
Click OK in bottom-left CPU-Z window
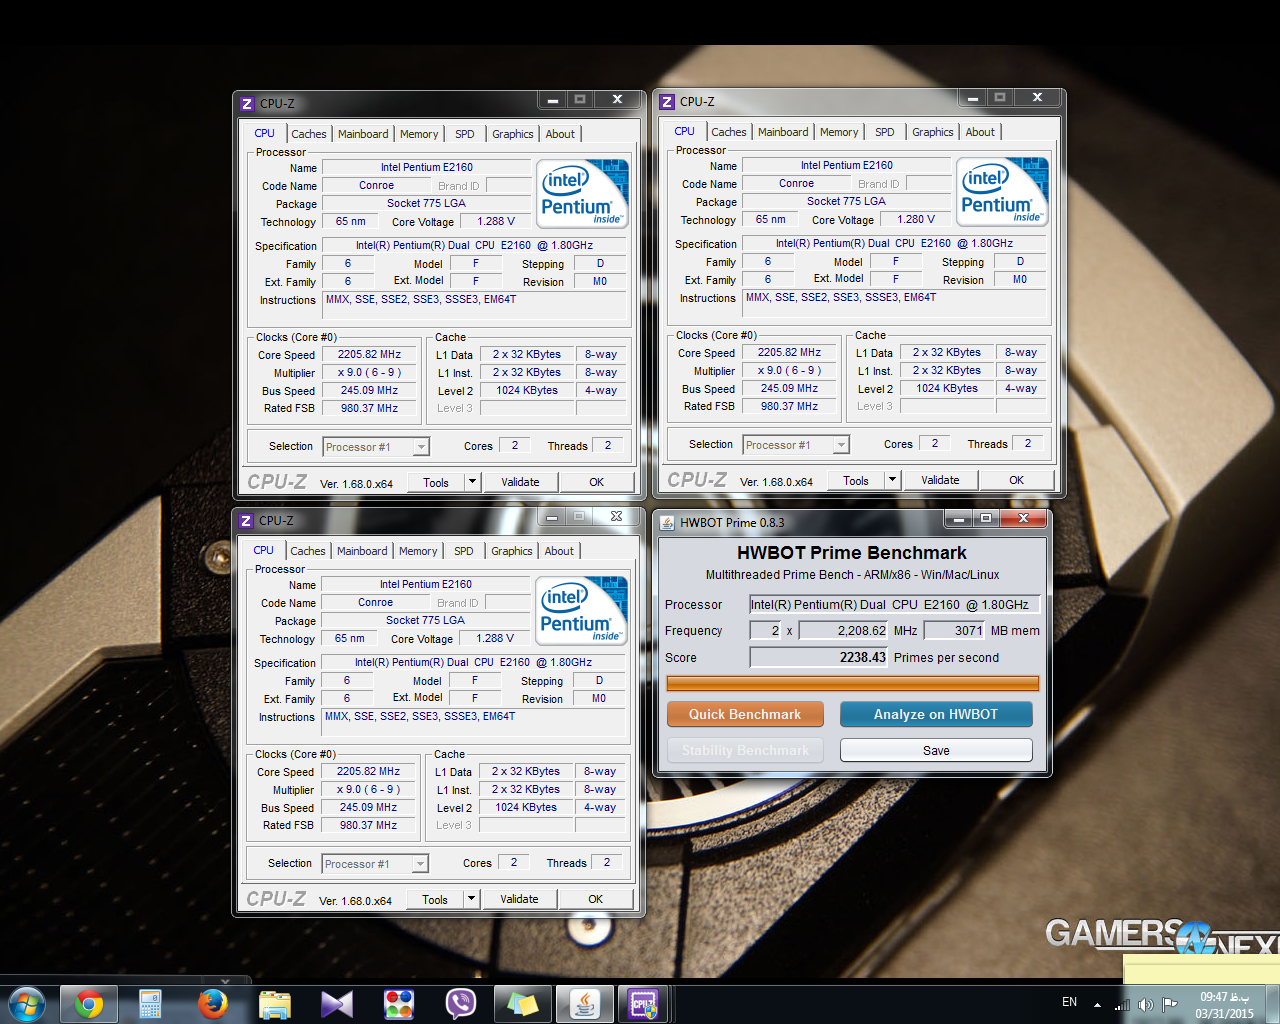[x=596, y=899]
